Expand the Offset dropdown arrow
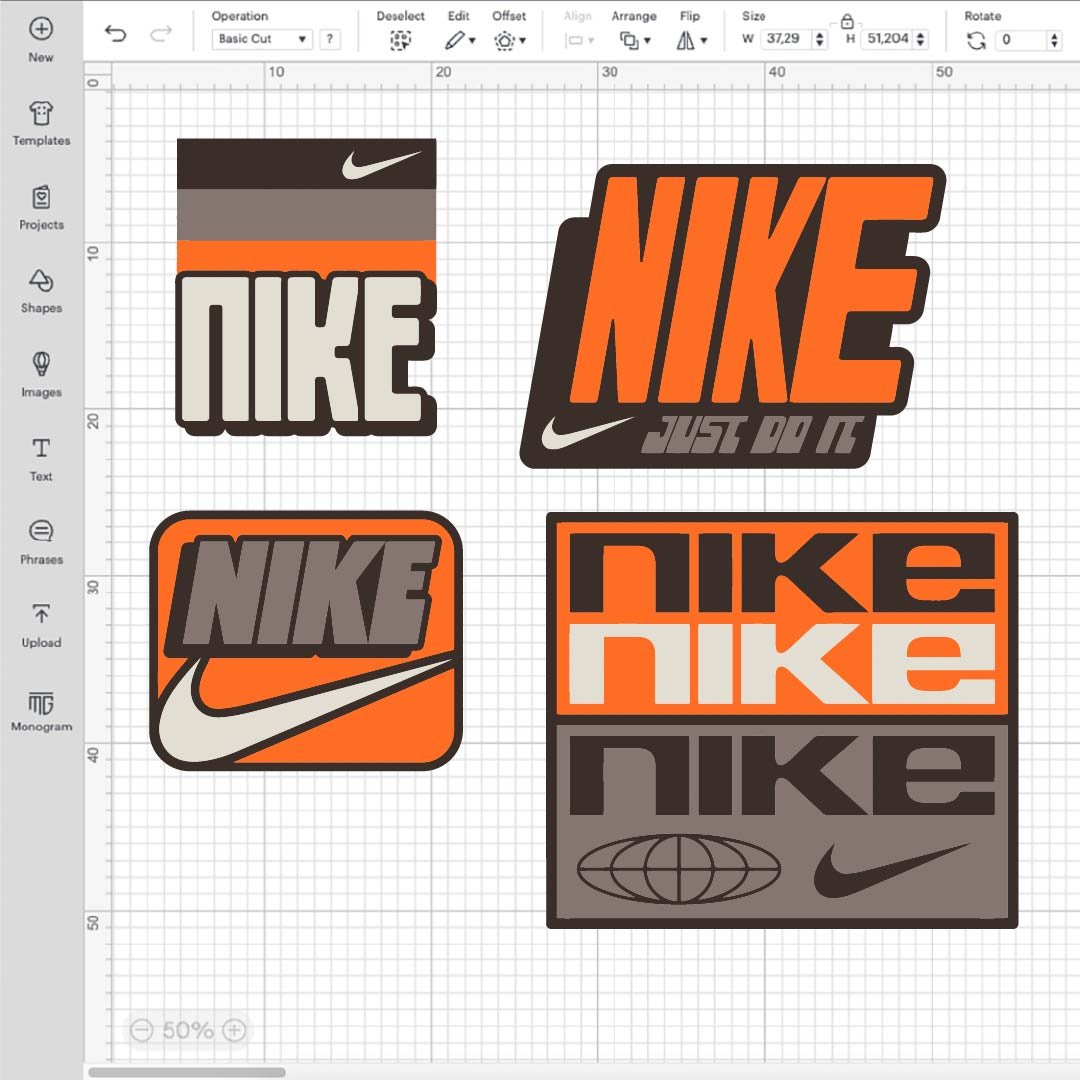 (x=523, y=41)
